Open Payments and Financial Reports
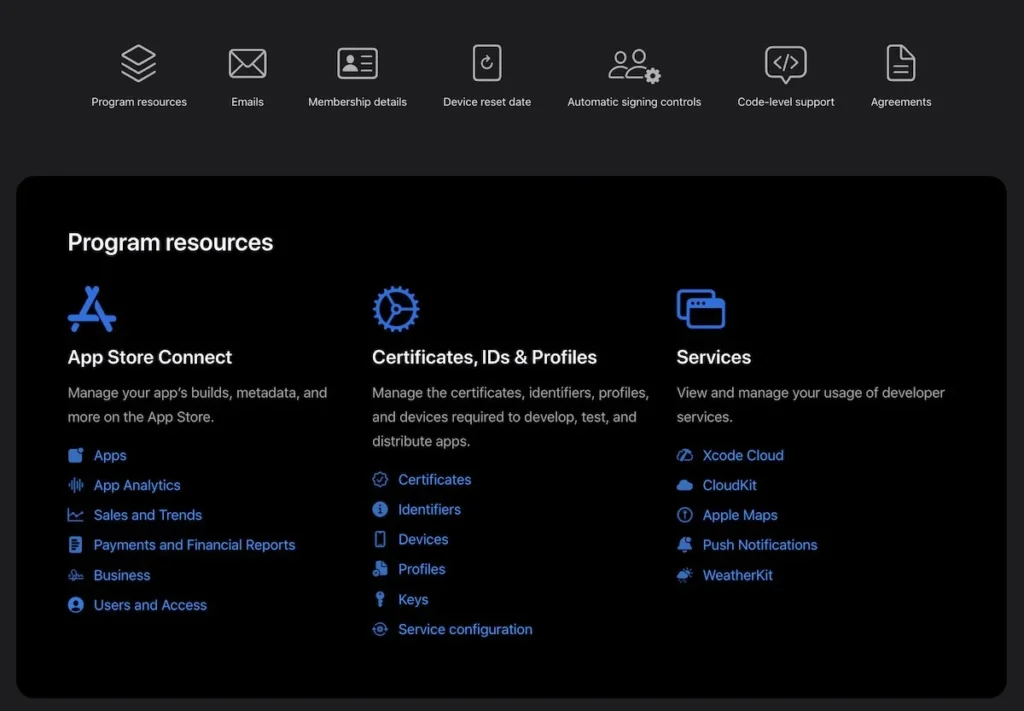The image size is (1024, 711). pos(194,545)
